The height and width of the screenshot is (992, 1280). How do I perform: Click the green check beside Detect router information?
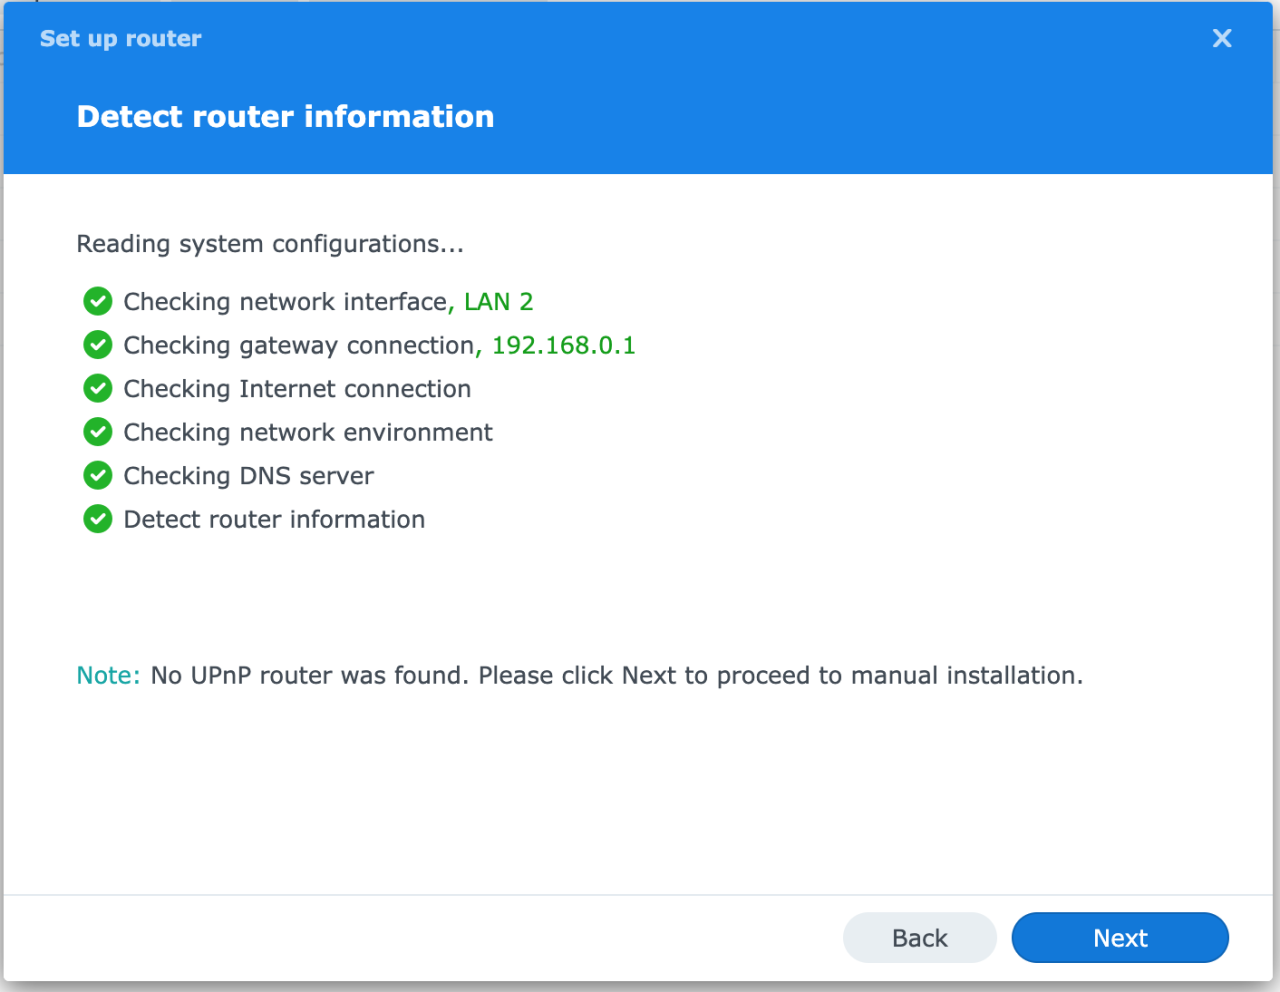[98, 519]
